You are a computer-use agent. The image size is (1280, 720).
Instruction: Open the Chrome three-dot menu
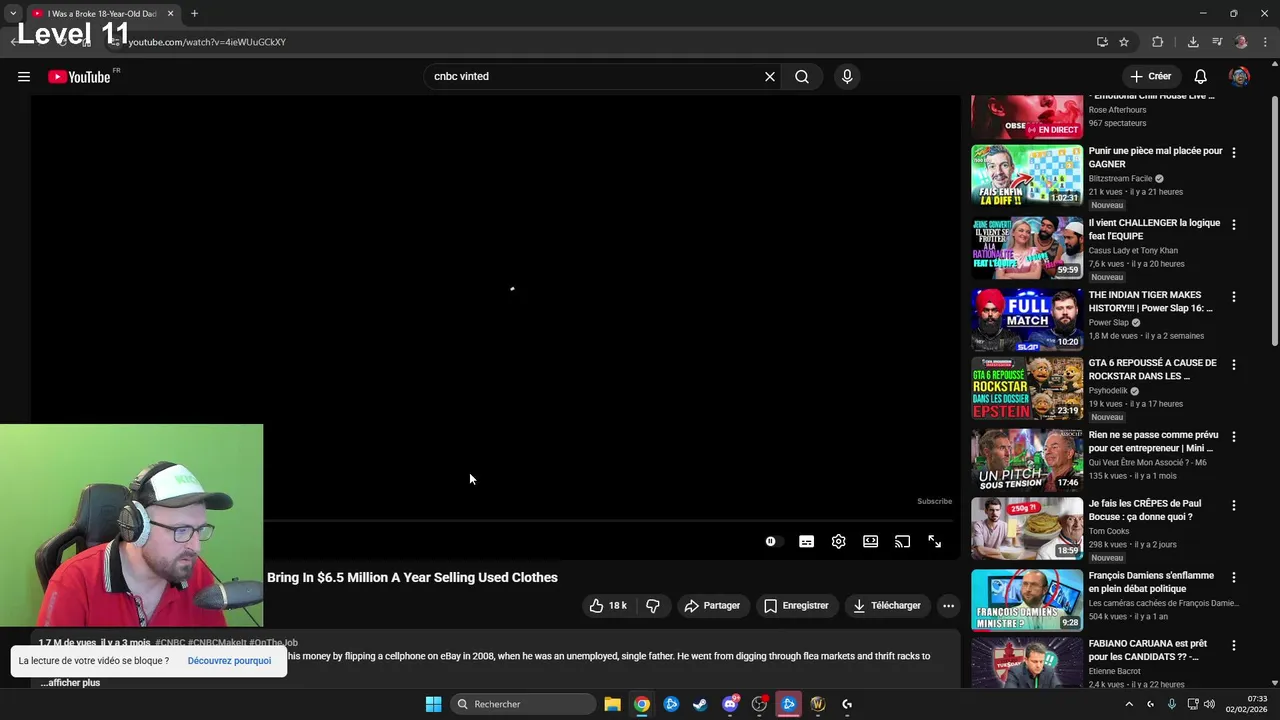pyautogui.click(x=1265, y=42)
